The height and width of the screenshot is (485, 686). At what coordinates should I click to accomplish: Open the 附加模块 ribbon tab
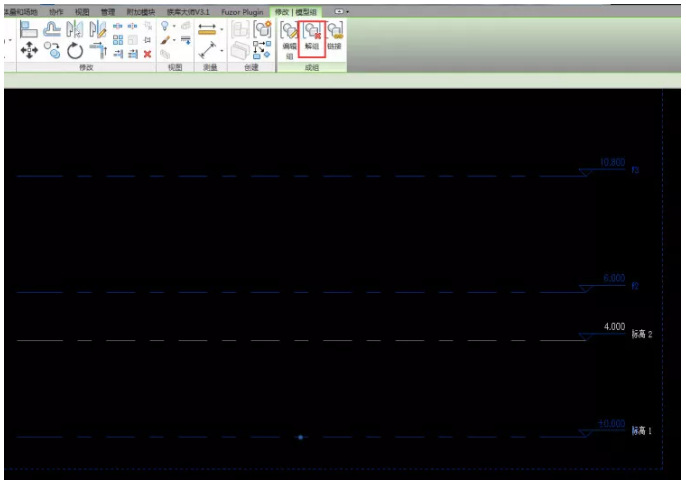pyautogui.click(x=140, y=12)
